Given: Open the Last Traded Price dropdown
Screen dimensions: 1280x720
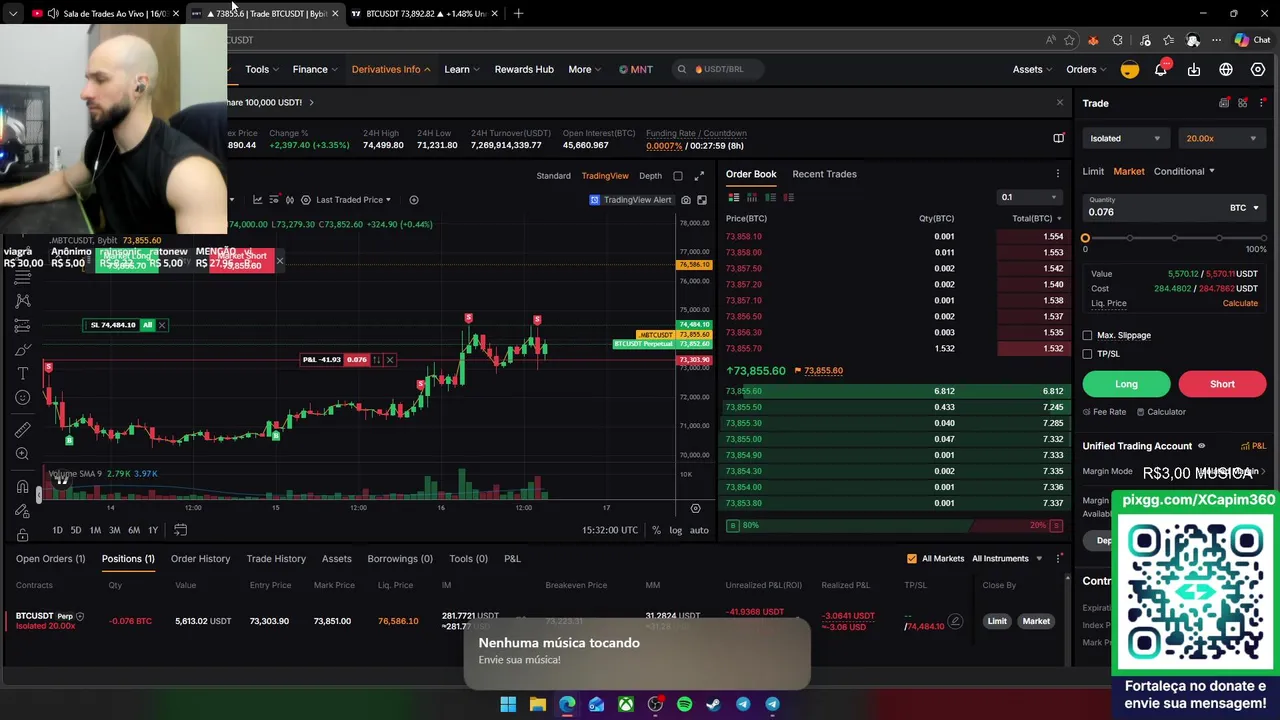Looking at the screenshot, I should (x=353, y=200).
